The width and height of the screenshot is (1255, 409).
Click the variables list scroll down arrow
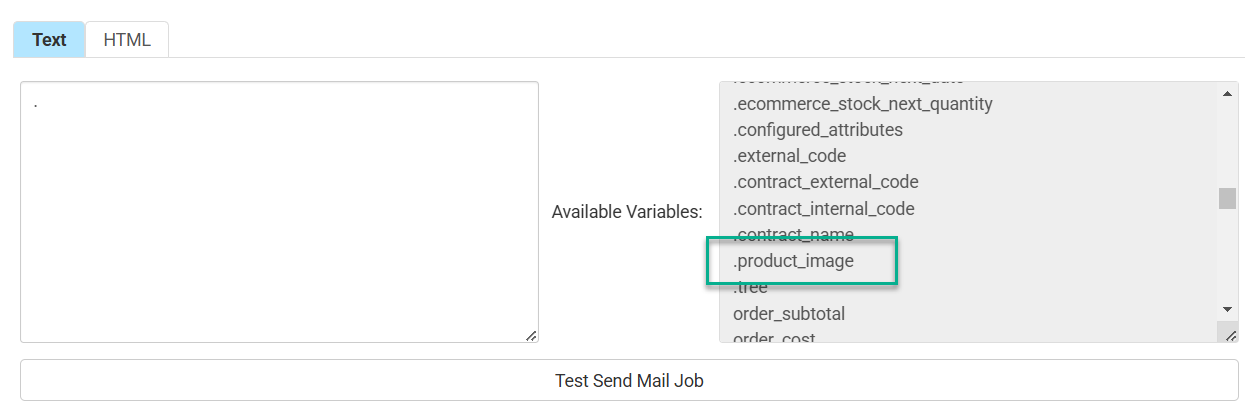click(x=1227, y=310)
